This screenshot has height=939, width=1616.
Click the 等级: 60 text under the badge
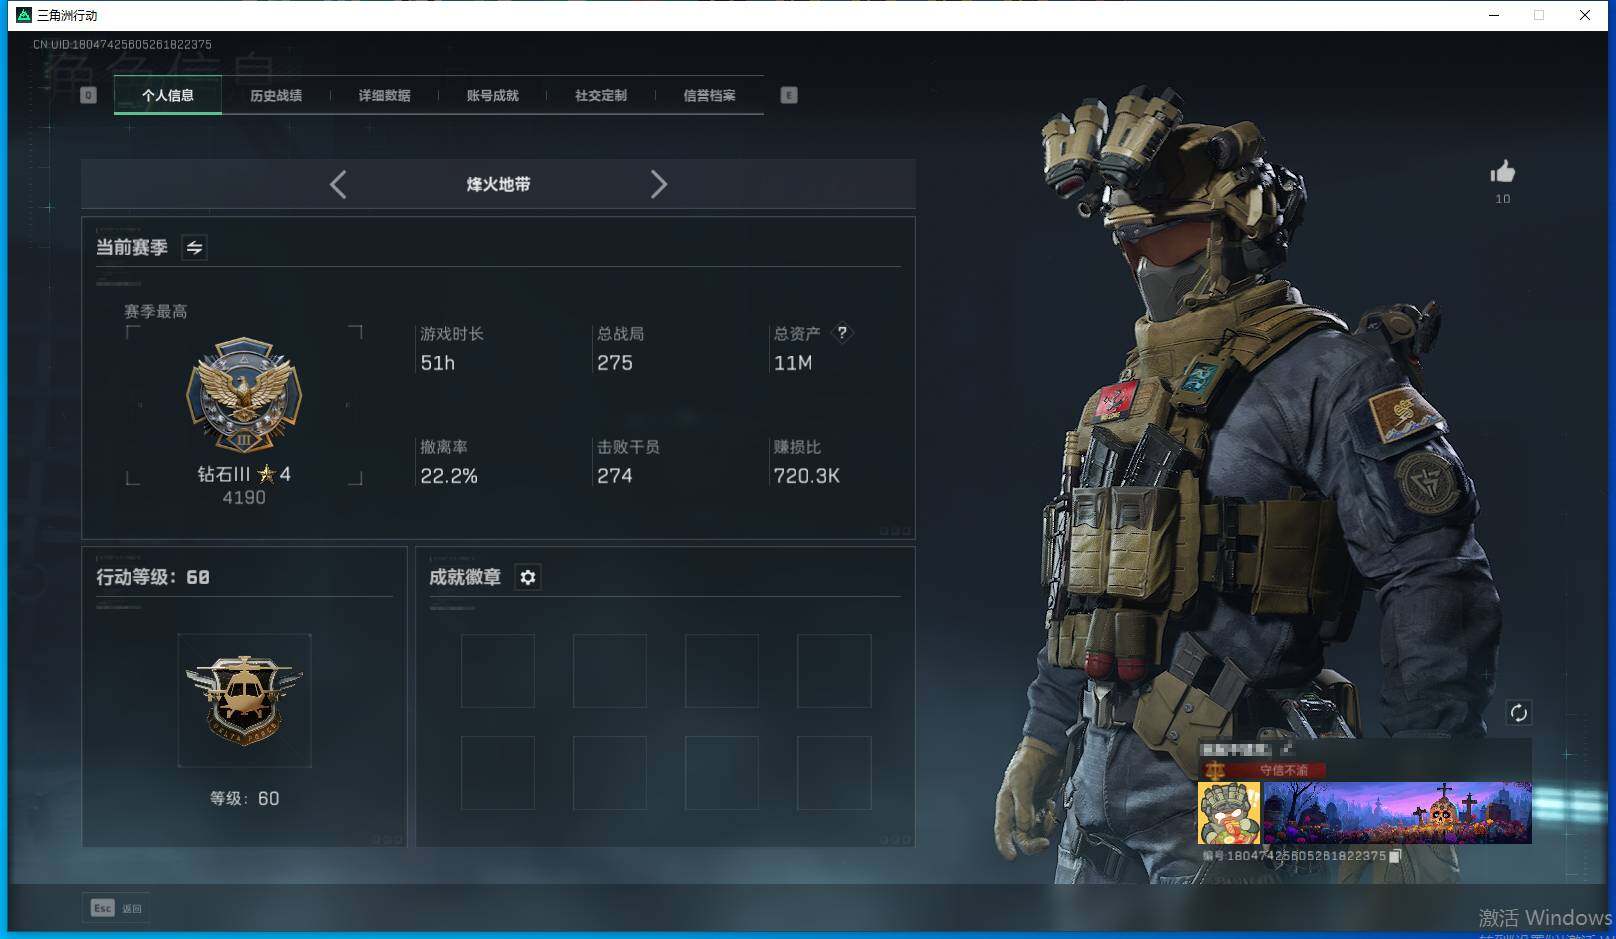click(244, 798)
